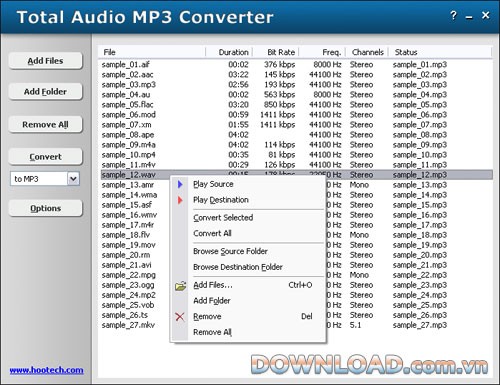Sort by the File column header
Screen dimensions: 500x385
[x=152, y=52]
